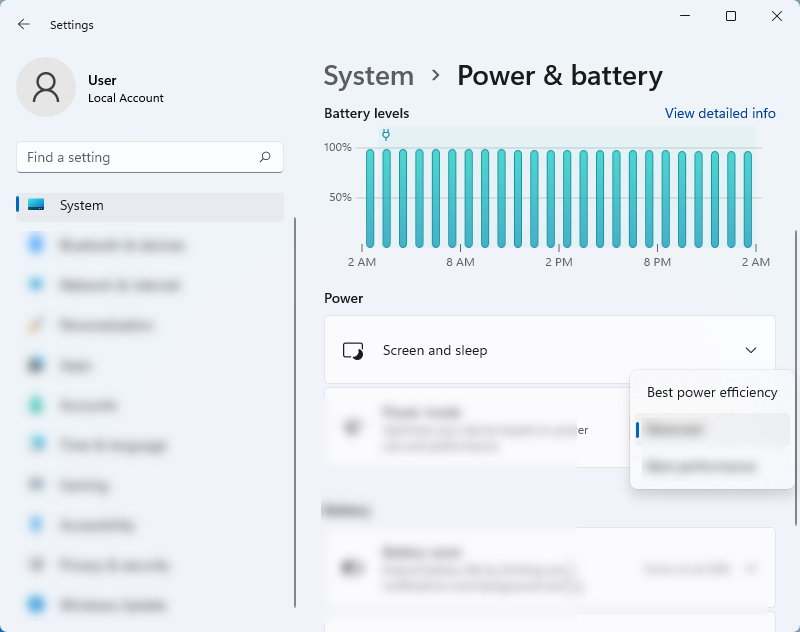
Task: Go back using the back arrow
Action: point(24,24)
